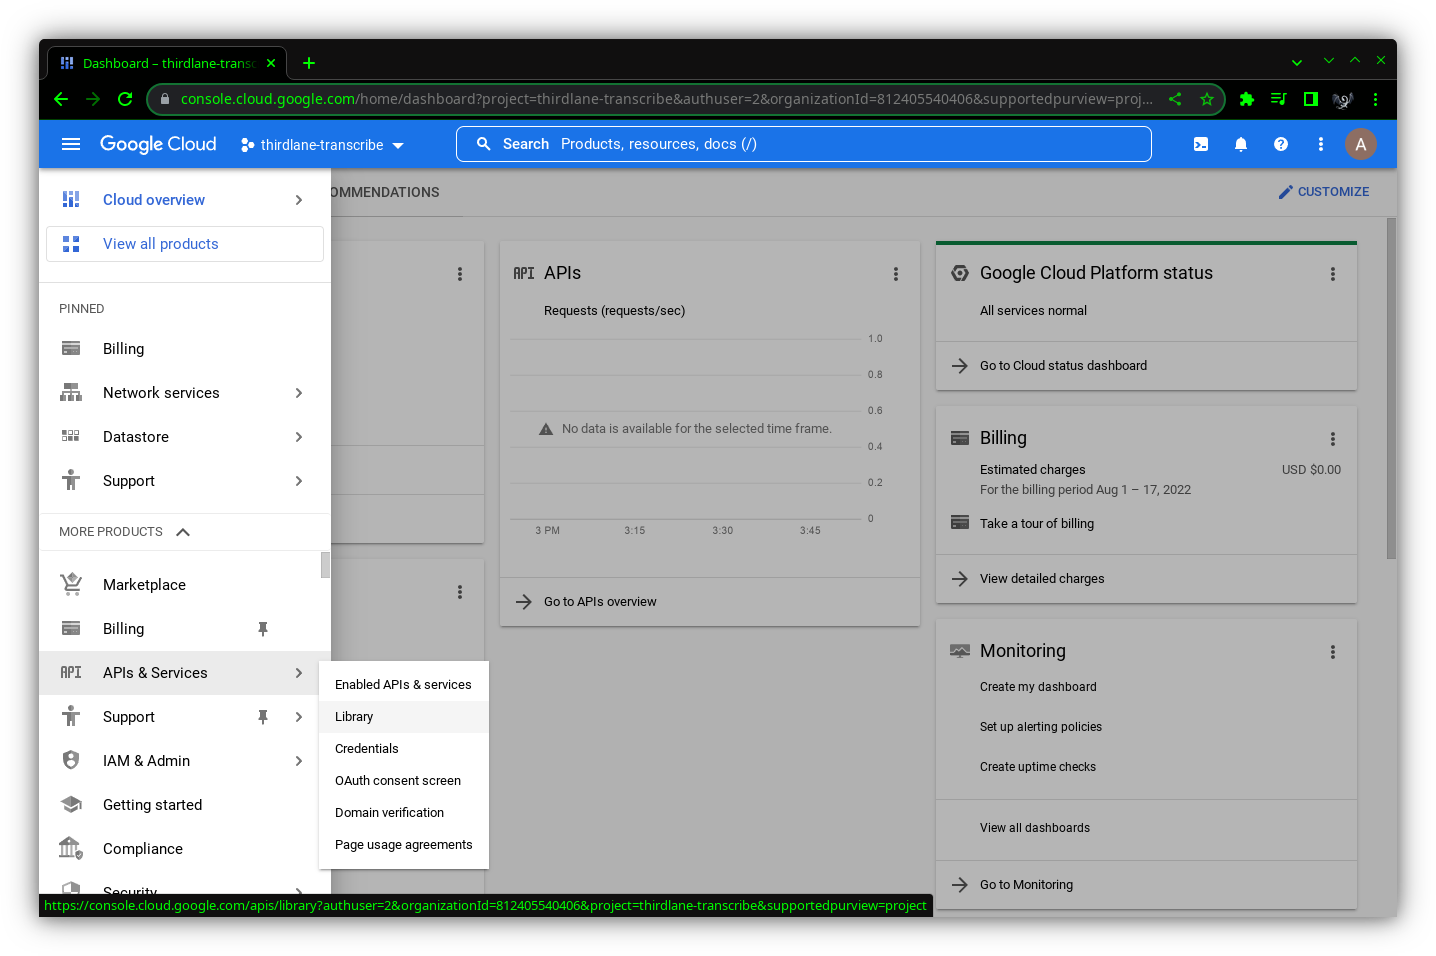This screenshot has height=956, width=1436.
Task: Expand IAM & Admin submenu arrow
Action: pos(299,761)
